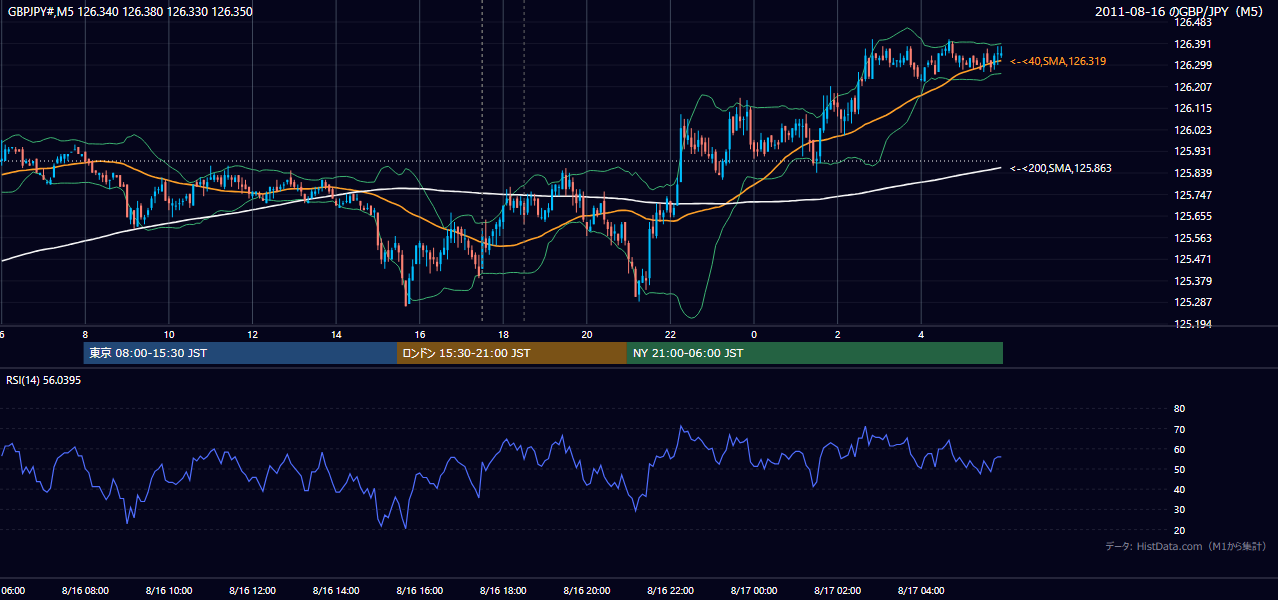Click hour label 10 under the price chart
This screenshot has height=600, width=1278.
[169, 335]
